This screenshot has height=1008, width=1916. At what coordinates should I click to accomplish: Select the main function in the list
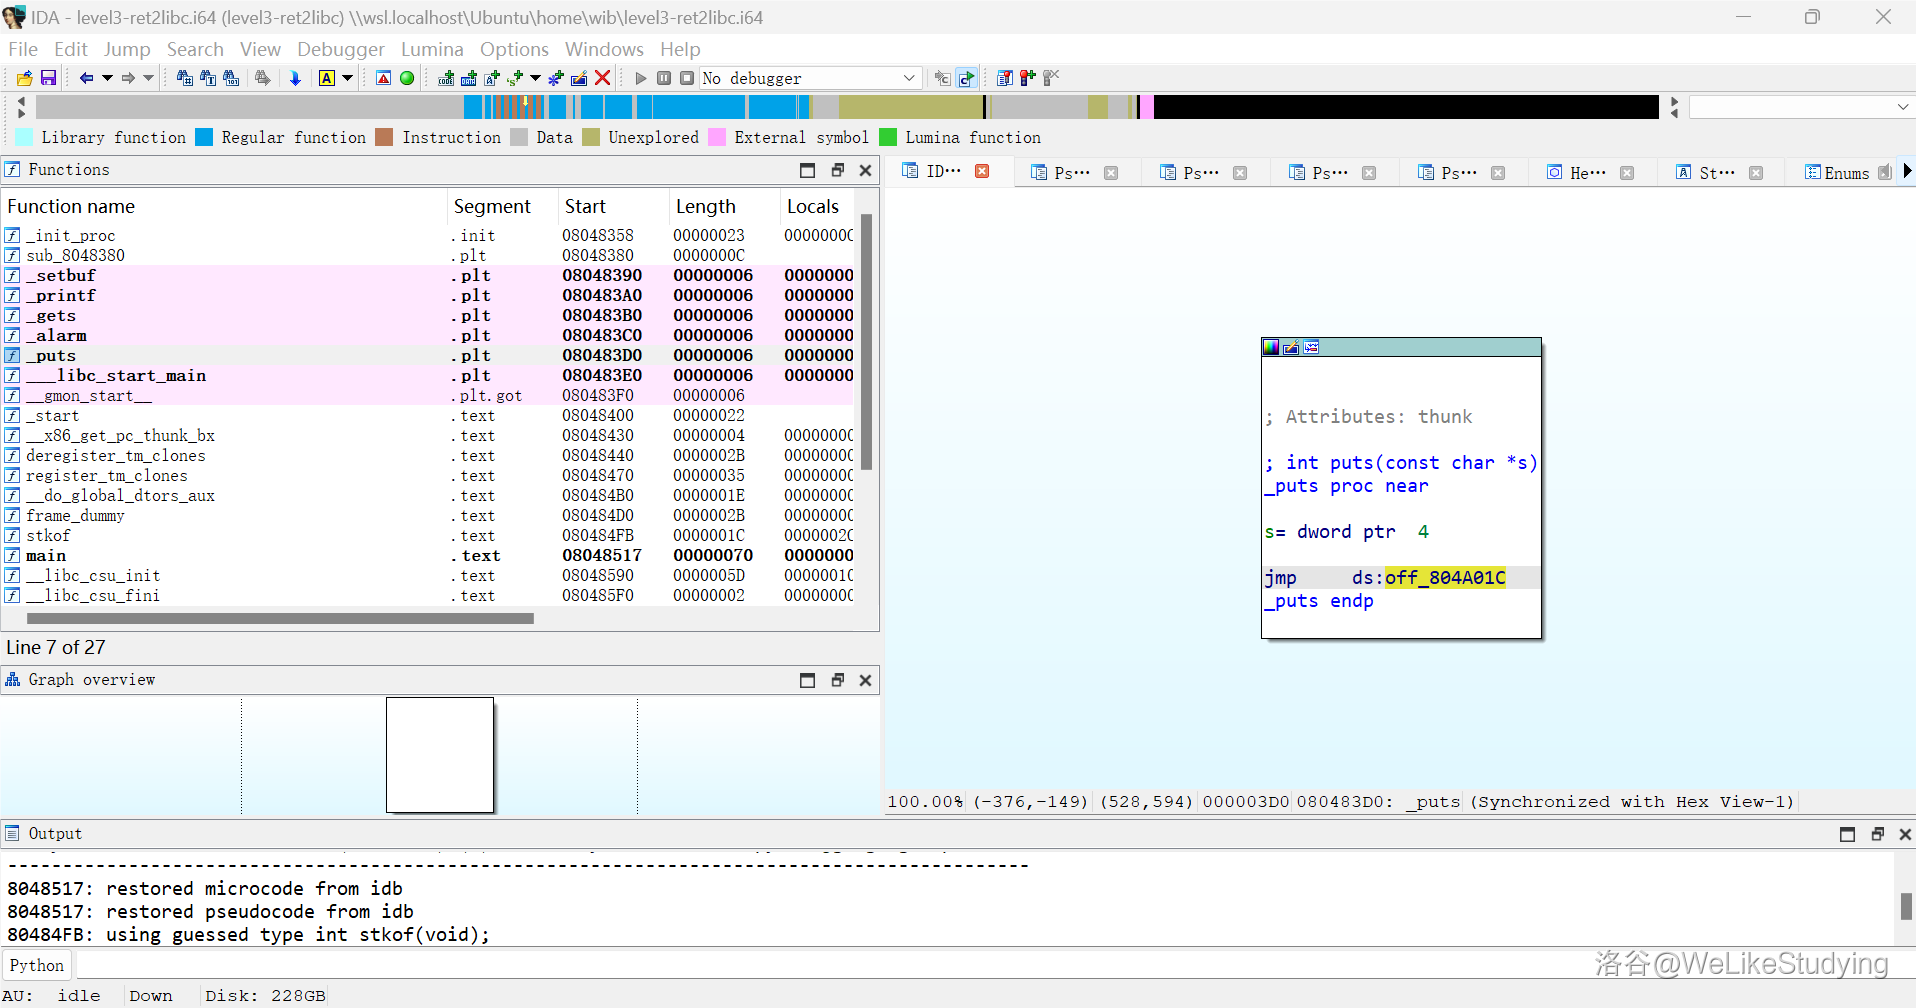point(46,555)
